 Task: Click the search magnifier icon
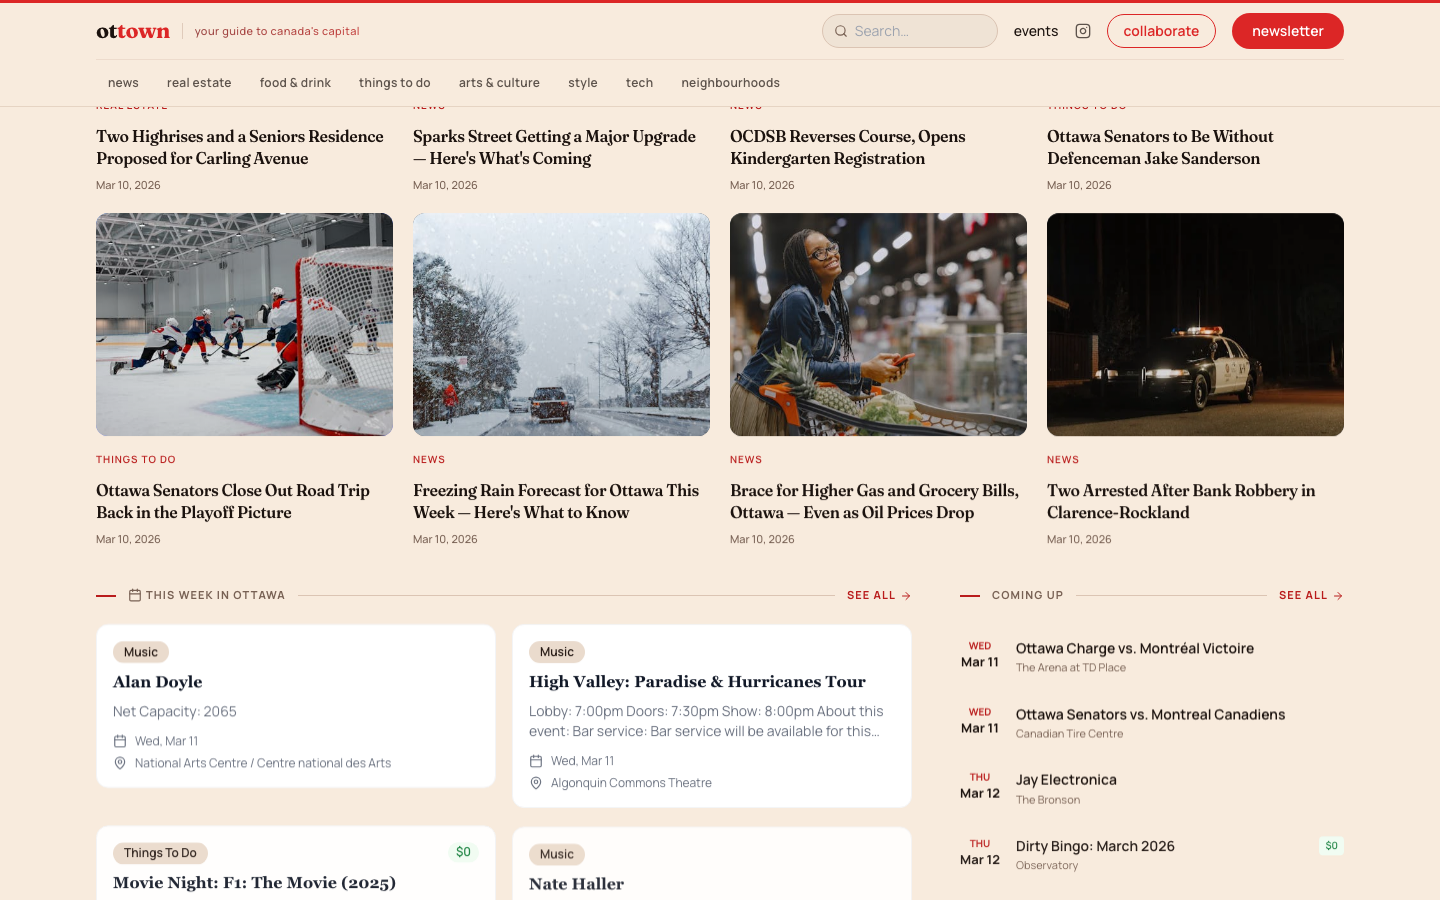coord(841,31)
